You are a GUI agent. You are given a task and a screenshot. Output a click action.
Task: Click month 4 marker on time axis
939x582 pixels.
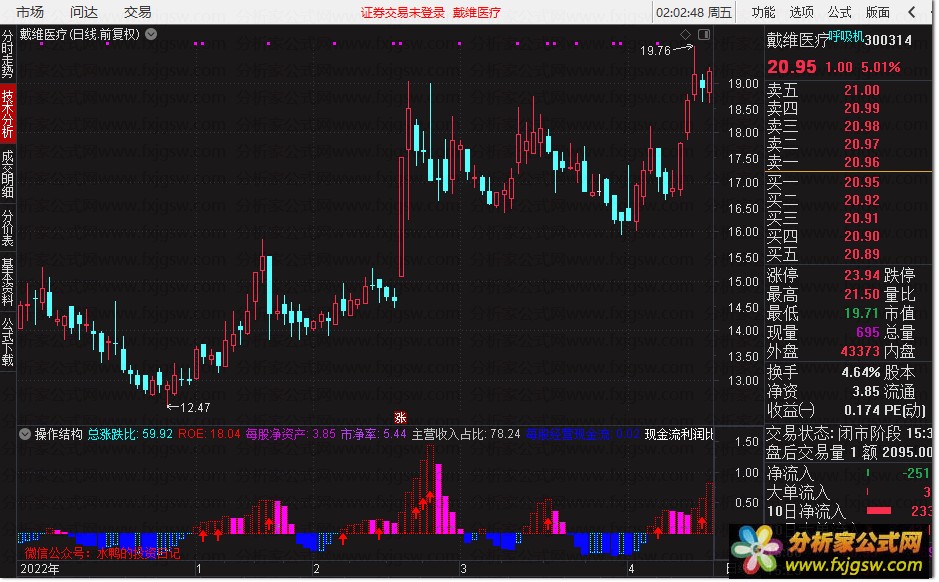[x=631, y=569]
